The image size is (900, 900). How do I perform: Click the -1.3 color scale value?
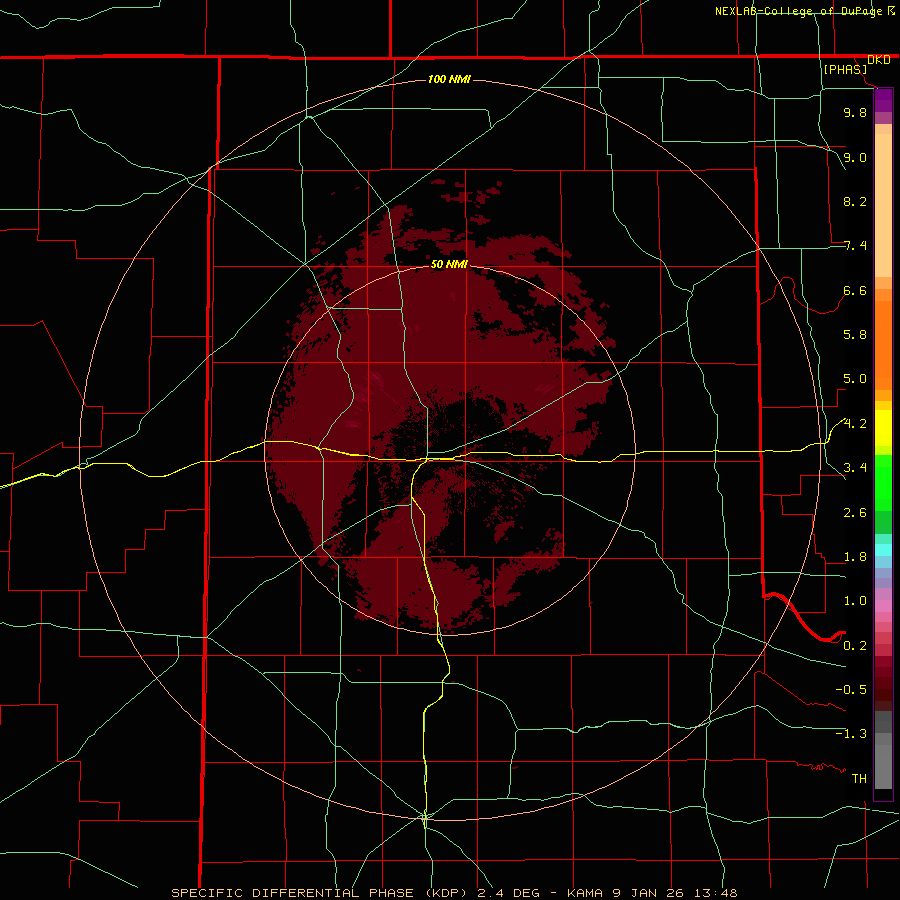click(851, 734)
